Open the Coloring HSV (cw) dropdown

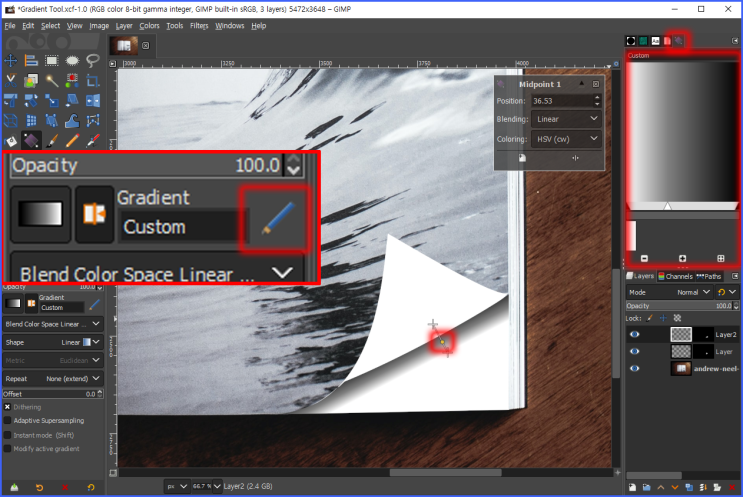tap(567, 138)
